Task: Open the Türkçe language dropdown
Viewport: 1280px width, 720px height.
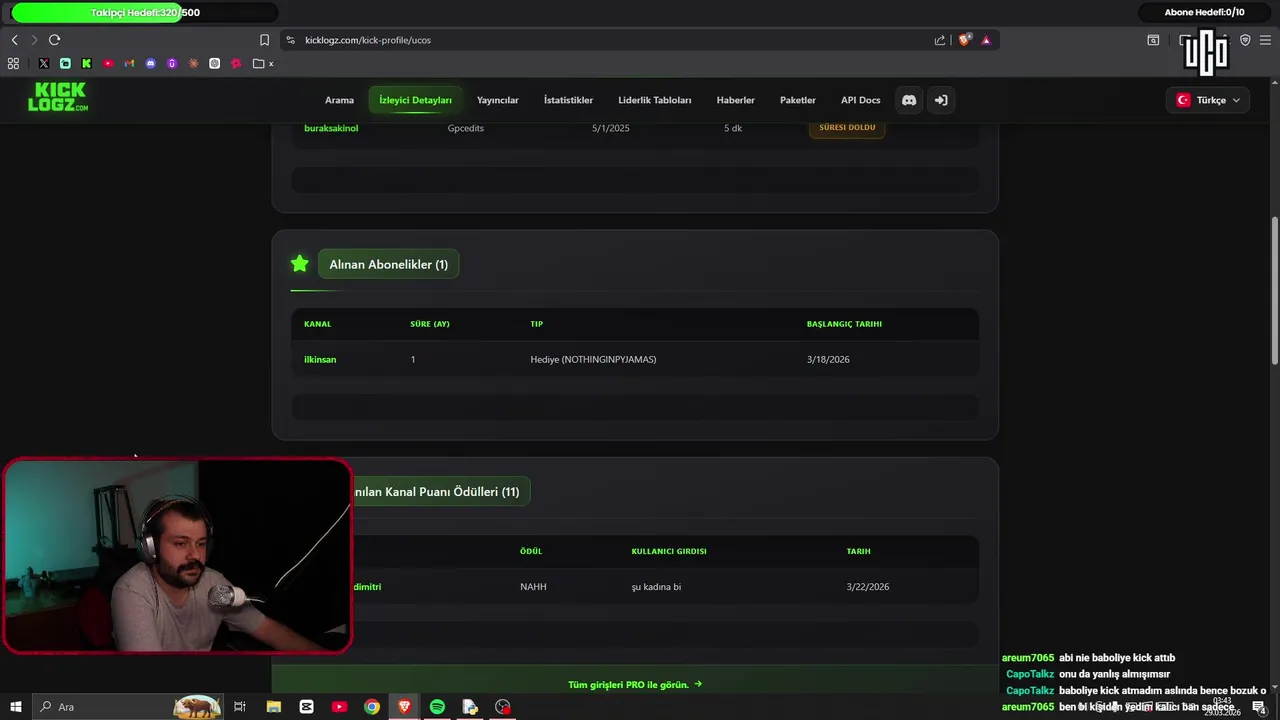Action: (1208, 100)
